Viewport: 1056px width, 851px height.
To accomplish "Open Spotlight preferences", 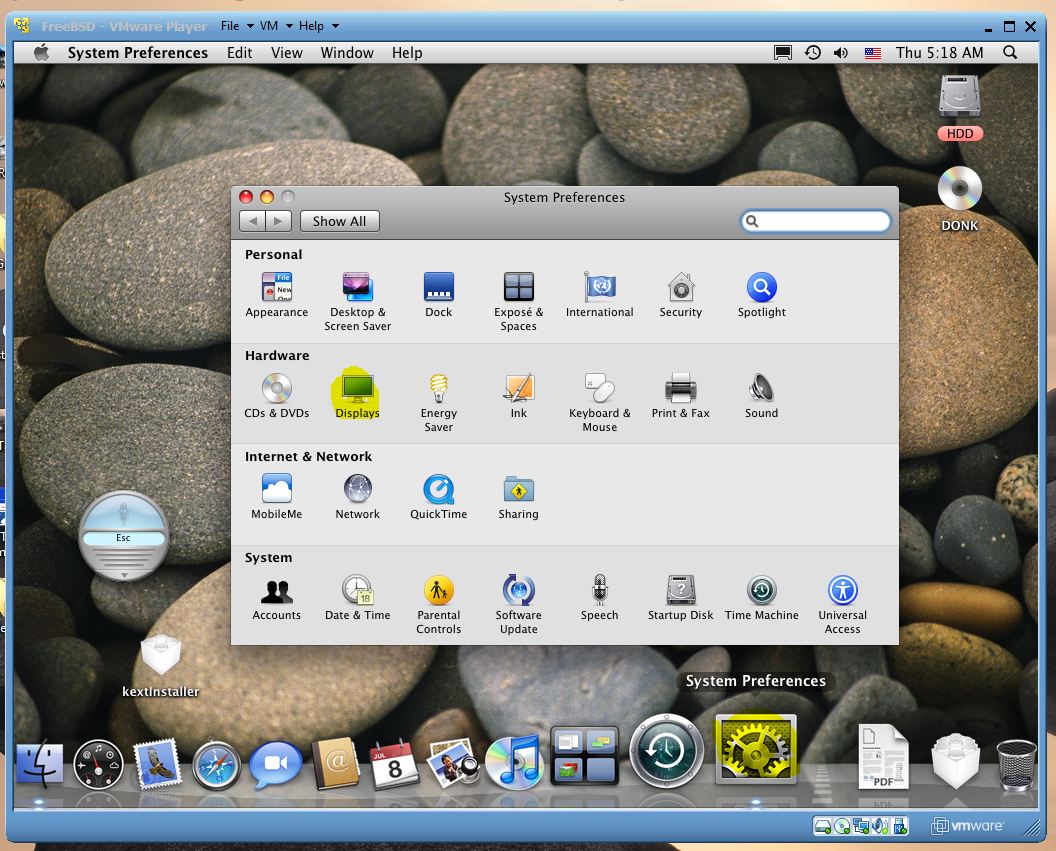I will click(x=762, y=294).
